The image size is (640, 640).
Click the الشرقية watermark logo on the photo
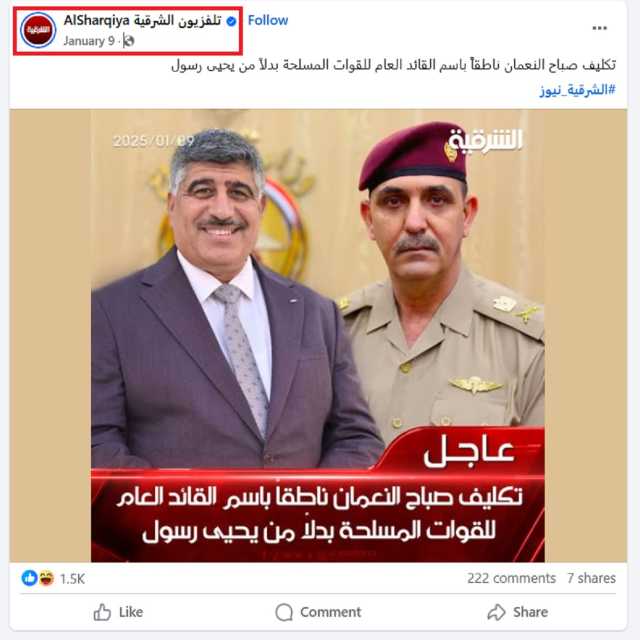coord(486,141)
